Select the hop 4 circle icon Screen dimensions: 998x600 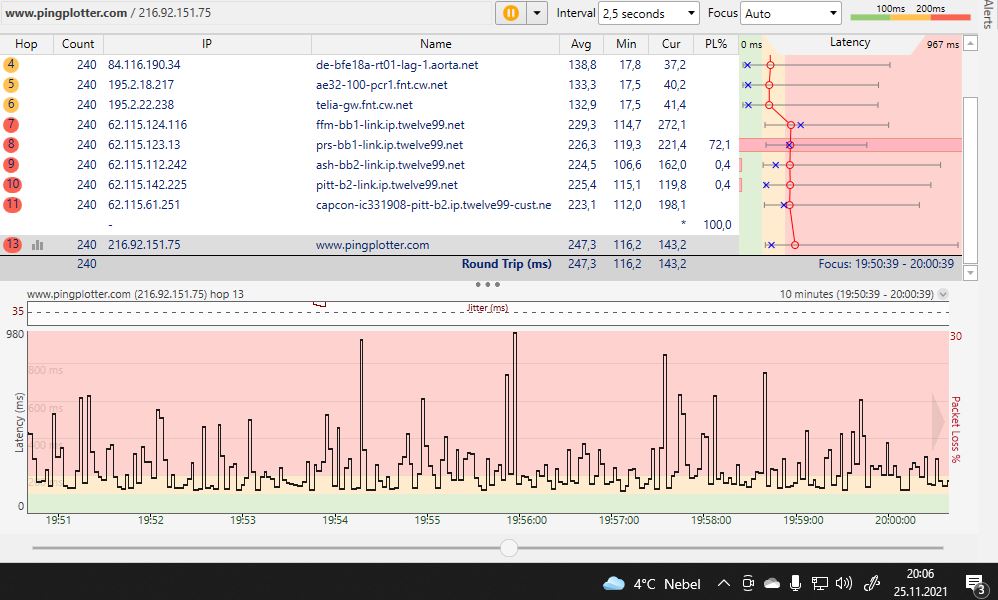click(11, 64)
